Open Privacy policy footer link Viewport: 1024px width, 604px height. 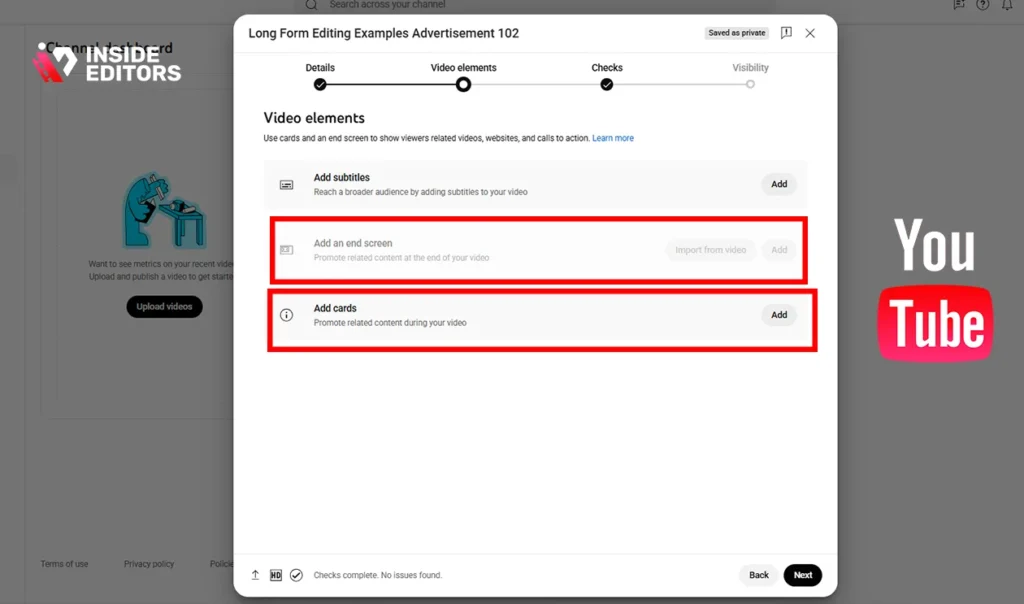coord(149,564)
